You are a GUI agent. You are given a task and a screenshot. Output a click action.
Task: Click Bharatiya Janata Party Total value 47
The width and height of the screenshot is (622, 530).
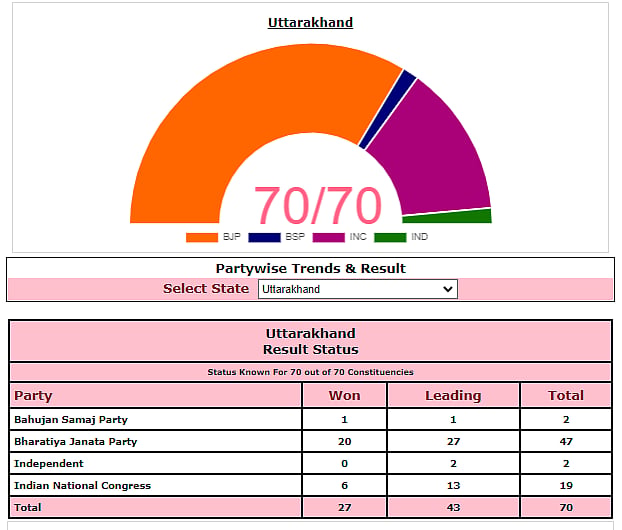pos(566,442)
